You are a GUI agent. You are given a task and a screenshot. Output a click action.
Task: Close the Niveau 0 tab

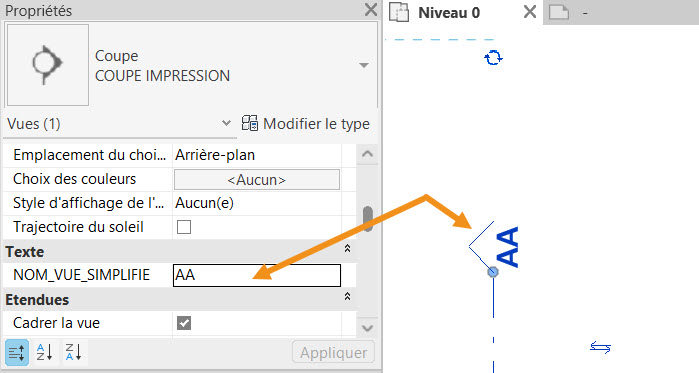[x=530, y=12]
